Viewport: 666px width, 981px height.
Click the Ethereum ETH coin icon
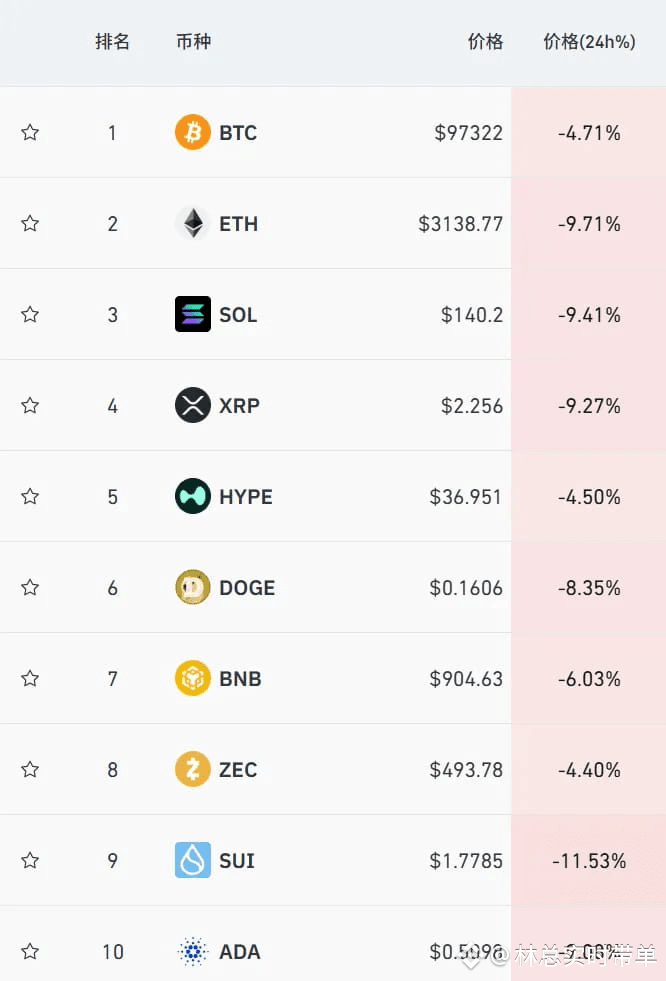click(x=193, y=223)
